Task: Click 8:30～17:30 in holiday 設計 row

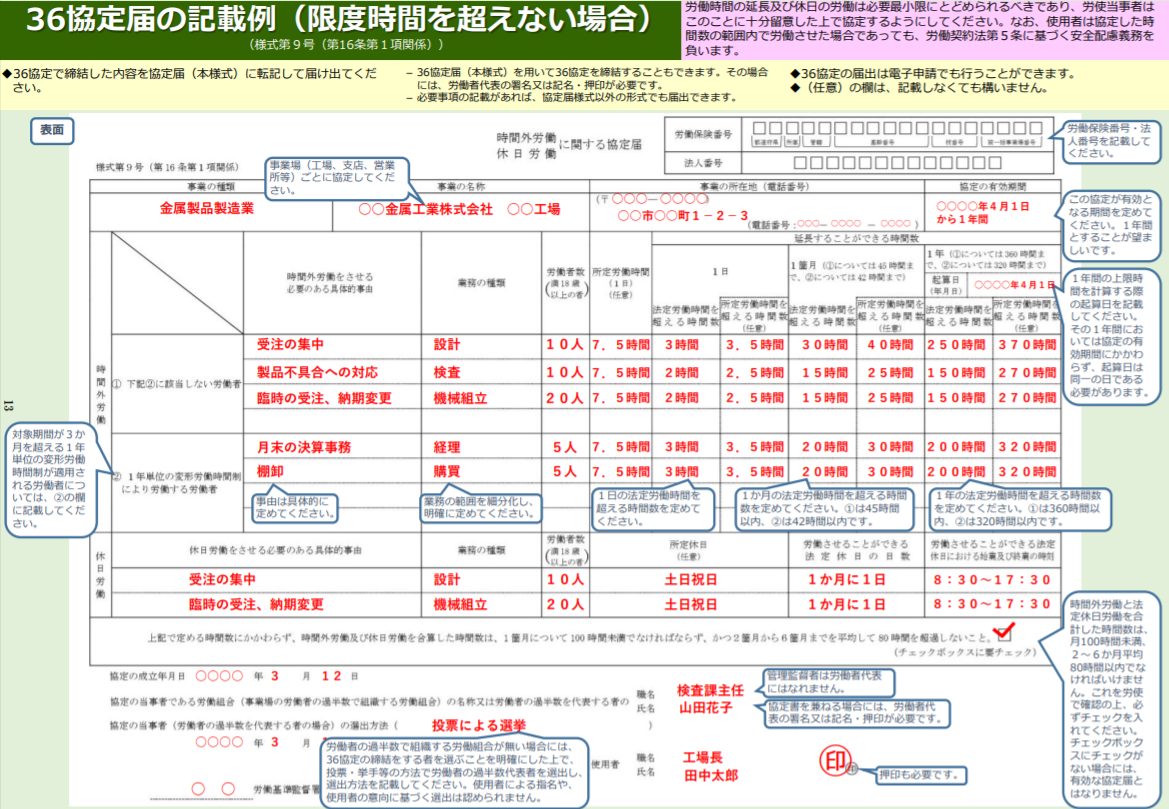Action: (992, 579)
